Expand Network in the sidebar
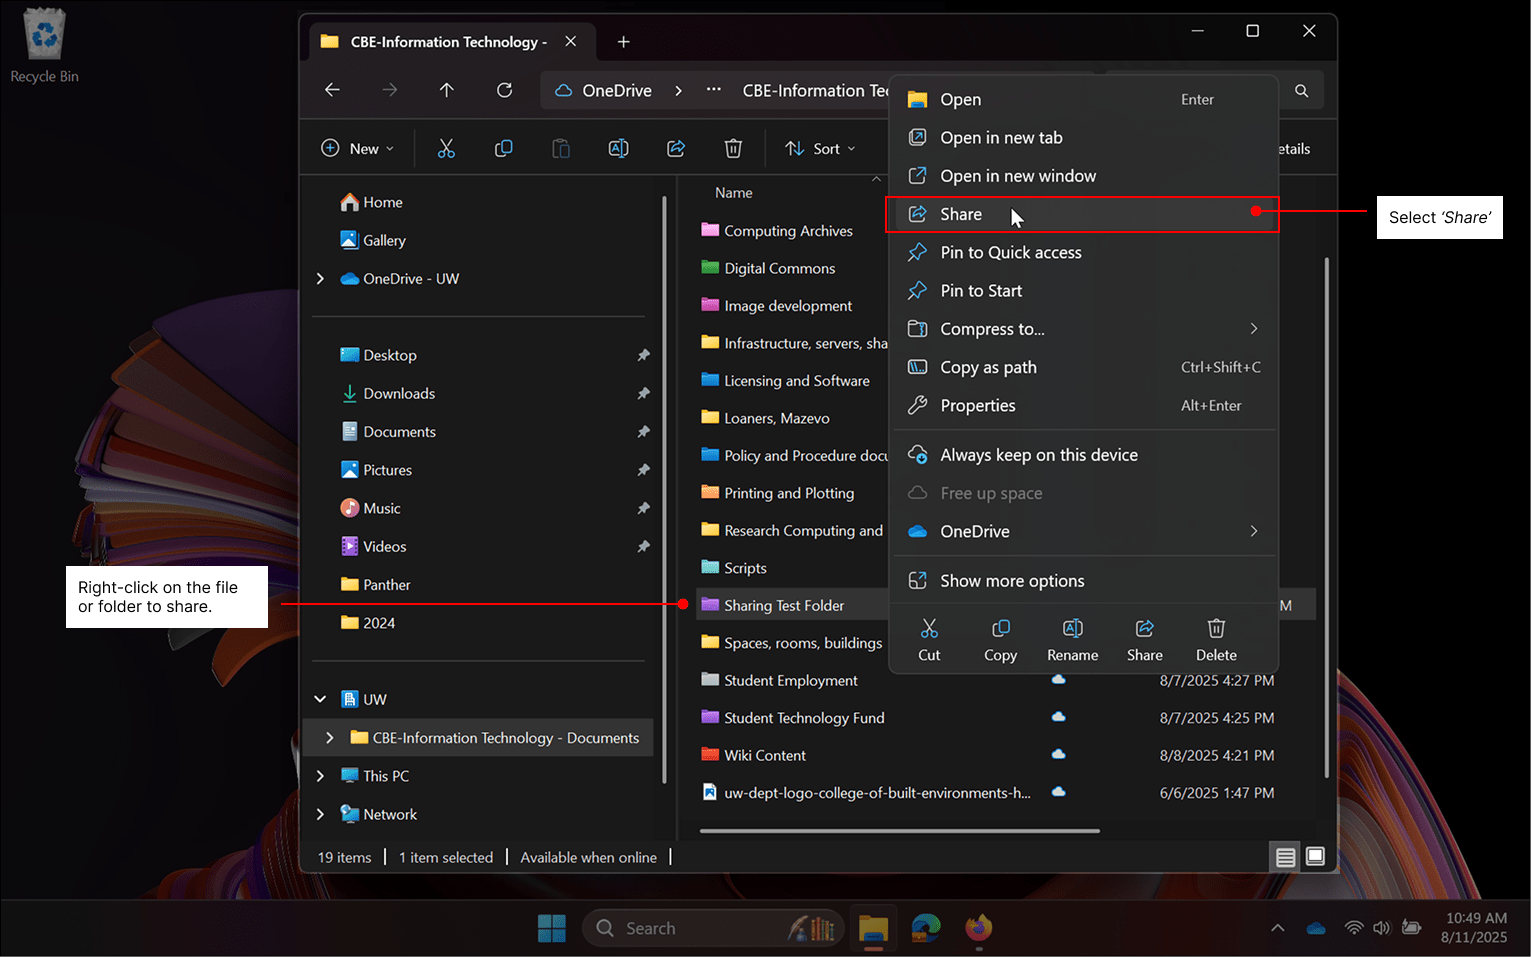1531x957 pixels. (320, 814)
